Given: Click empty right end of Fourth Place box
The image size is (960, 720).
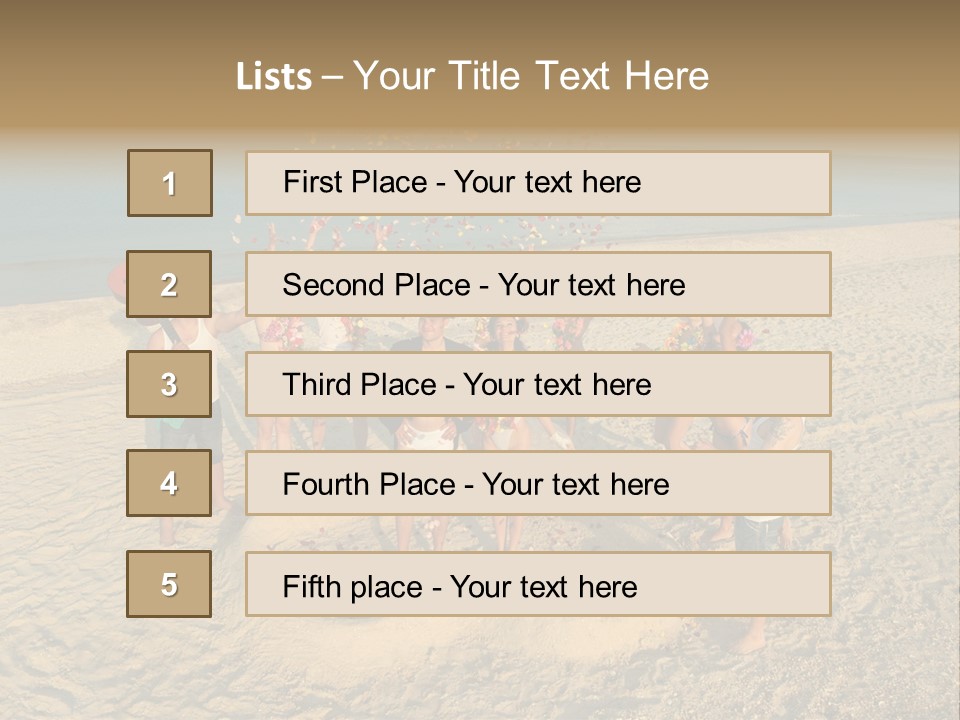Looking at the screenshot, I should coord(765,485).
